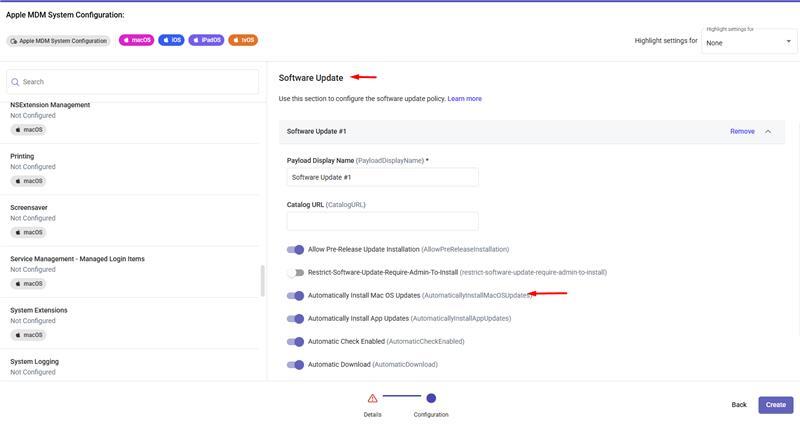Open the Learn more link

(464, 99)
